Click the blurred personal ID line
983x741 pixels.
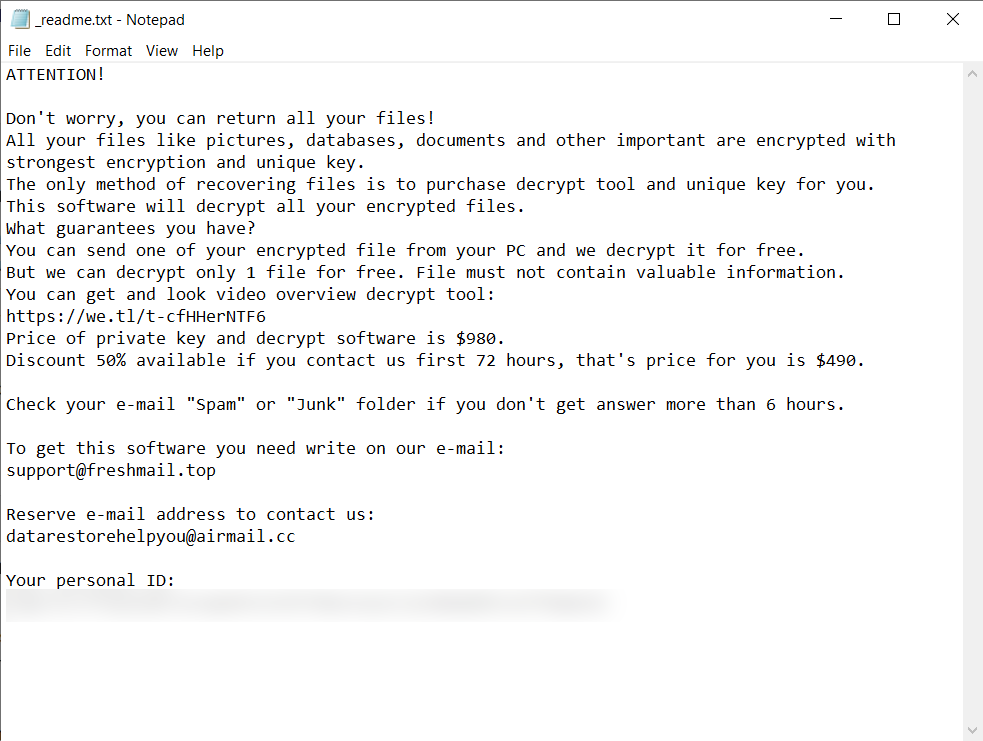click(310, 603)
